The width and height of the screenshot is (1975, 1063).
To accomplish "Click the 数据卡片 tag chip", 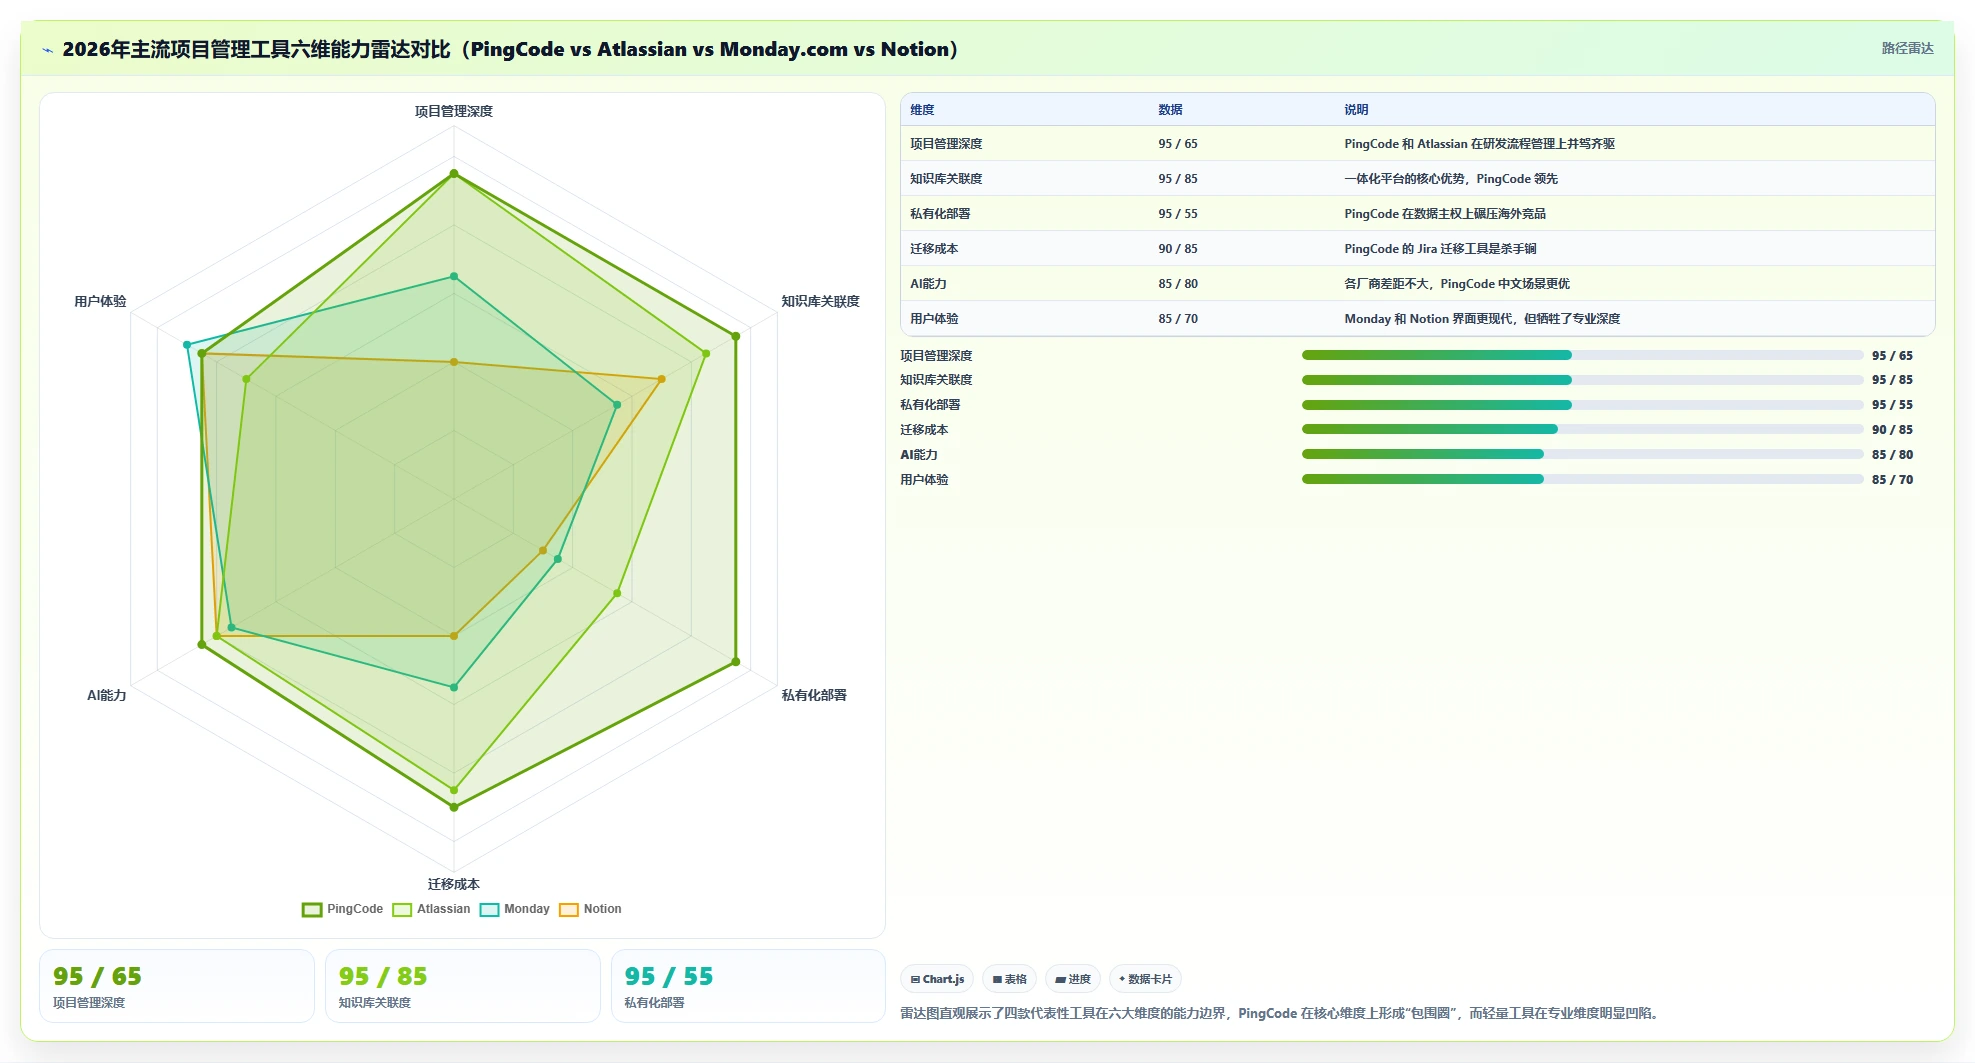I will click(1145, 979).
